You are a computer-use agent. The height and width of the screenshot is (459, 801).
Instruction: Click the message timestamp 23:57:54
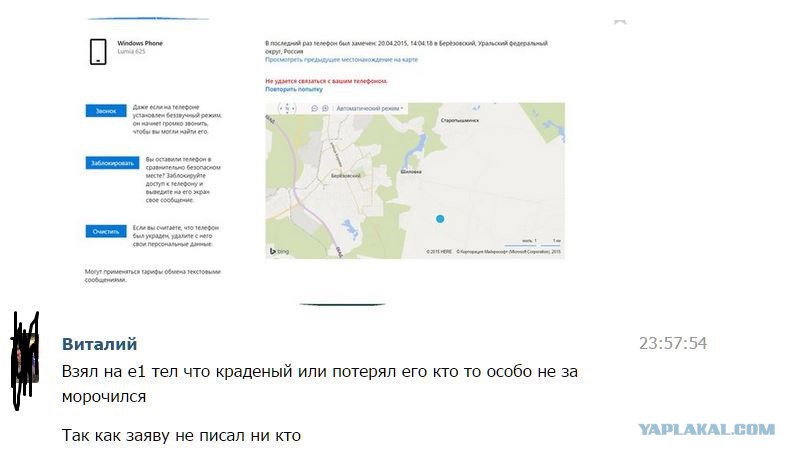click(x=673, y=343)
